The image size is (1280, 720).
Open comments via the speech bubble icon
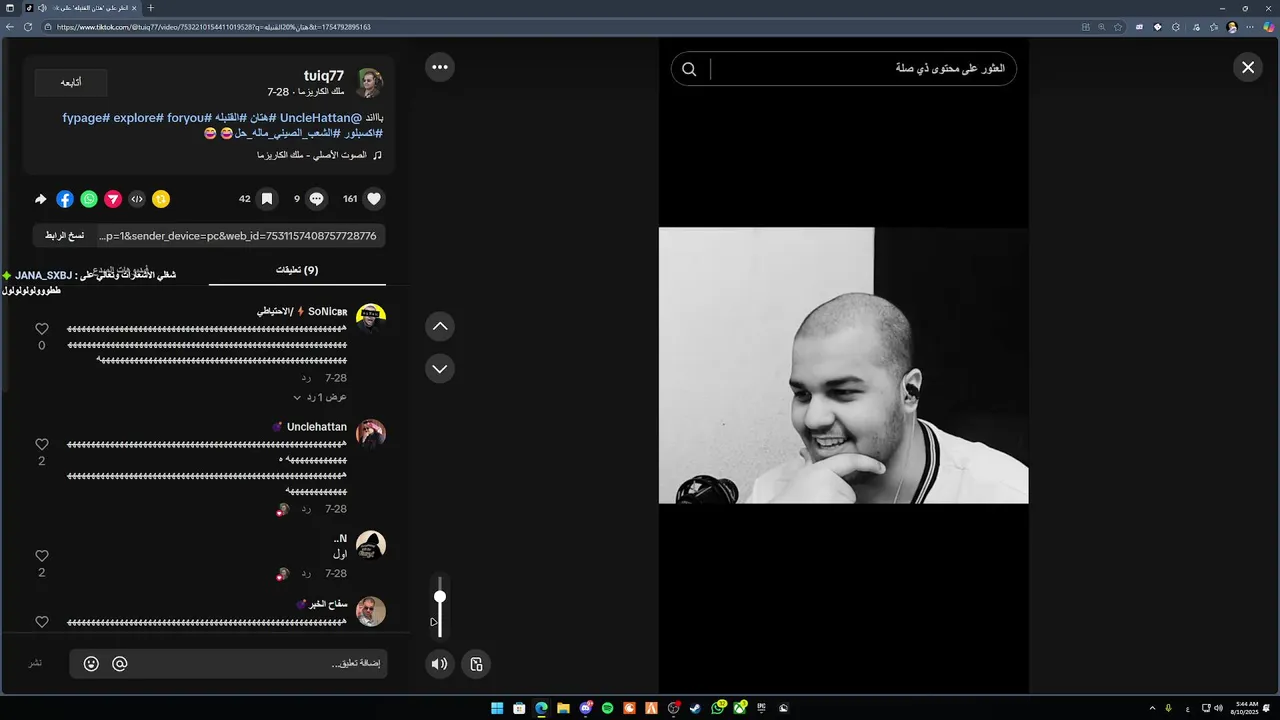point(316,199)
